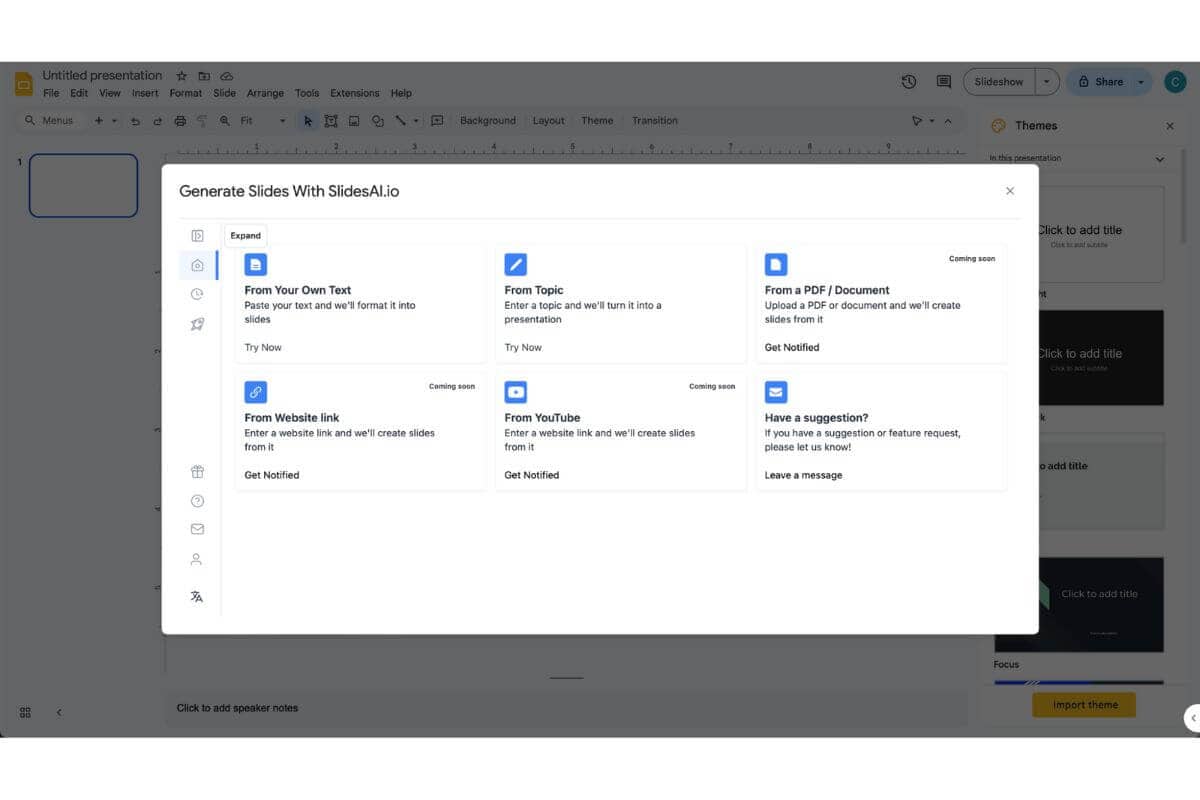Select the shape tool in toolbar

coord(378,121)
